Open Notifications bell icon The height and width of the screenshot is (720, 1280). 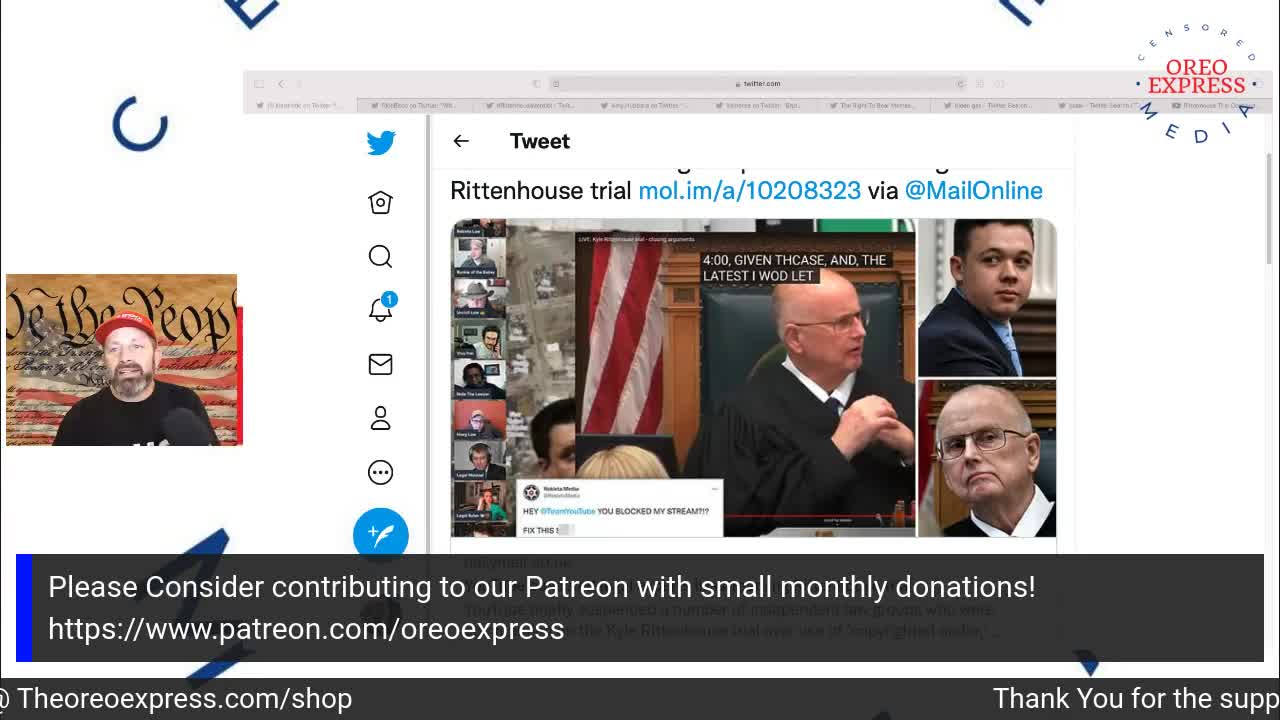[x=381, y=309]
